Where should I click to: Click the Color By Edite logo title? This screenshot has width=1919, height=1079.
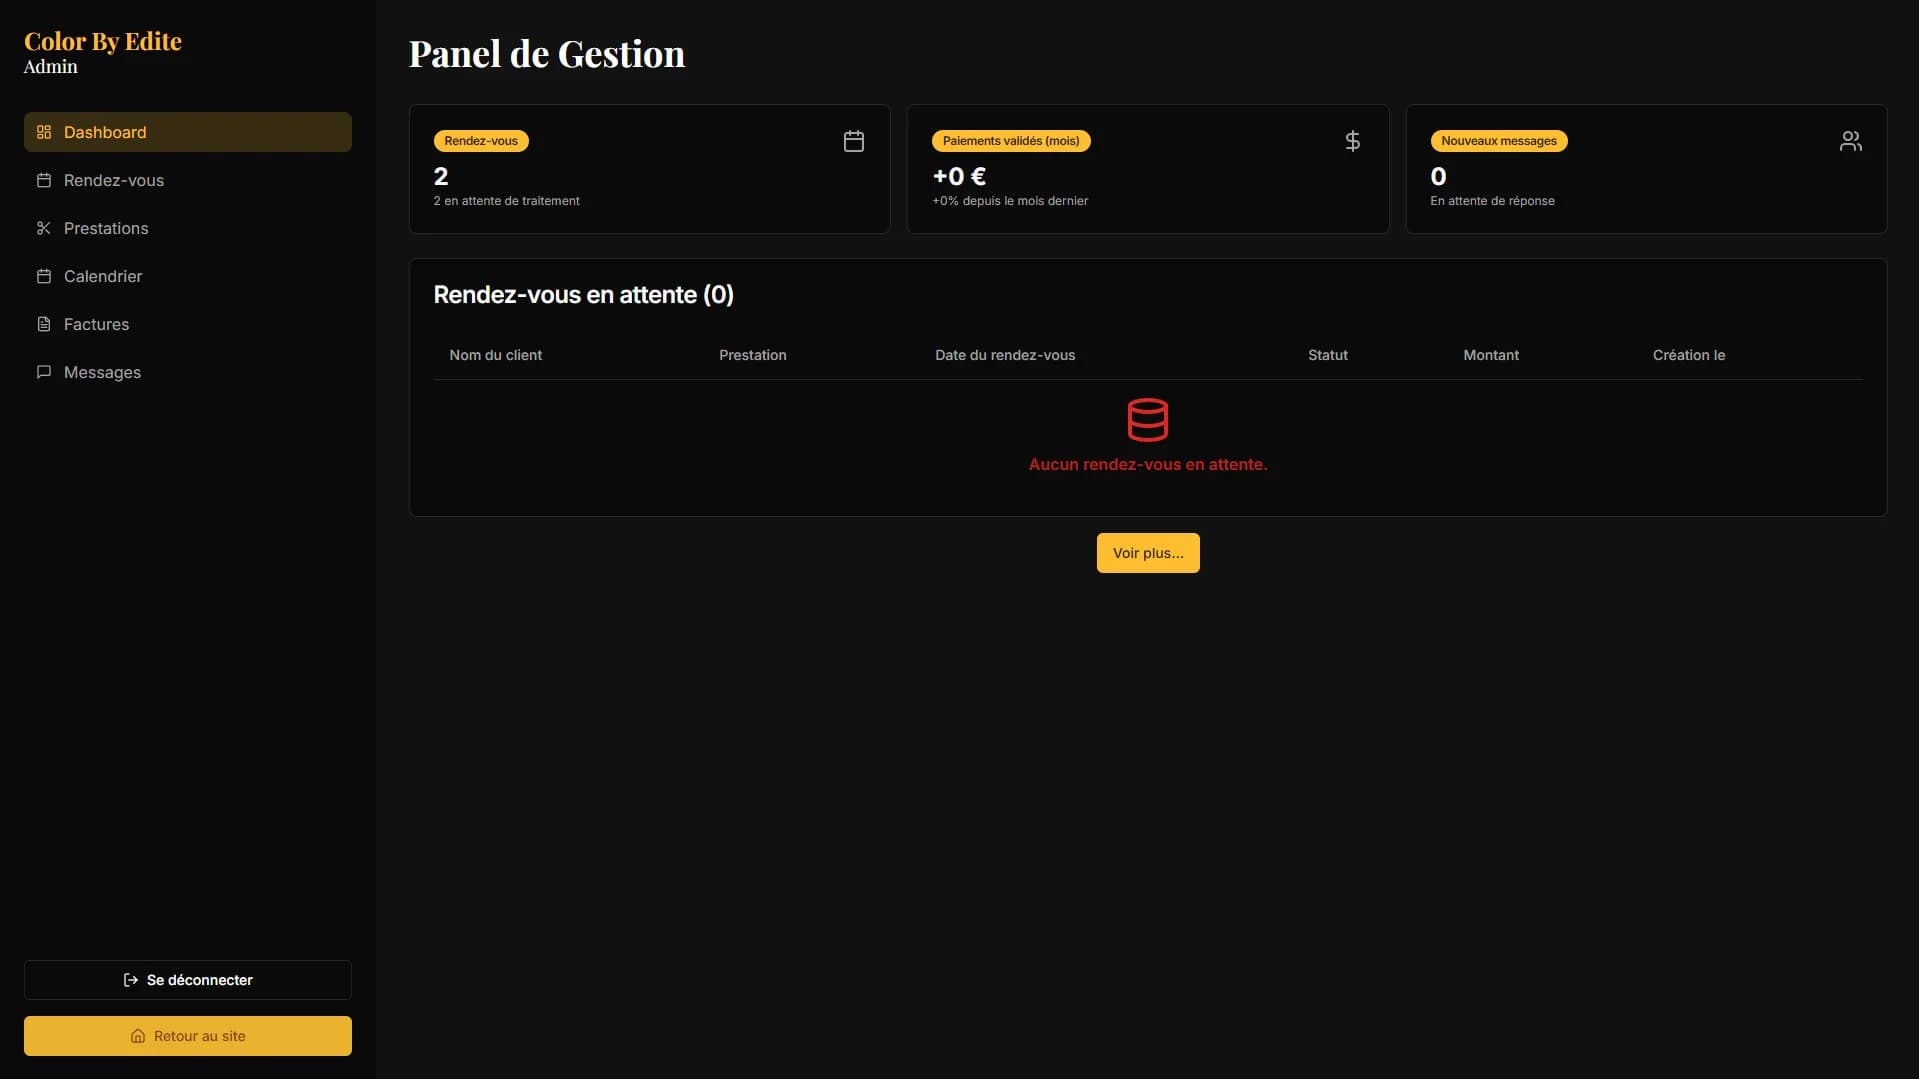pyautogui.click(x=103, y=41)
